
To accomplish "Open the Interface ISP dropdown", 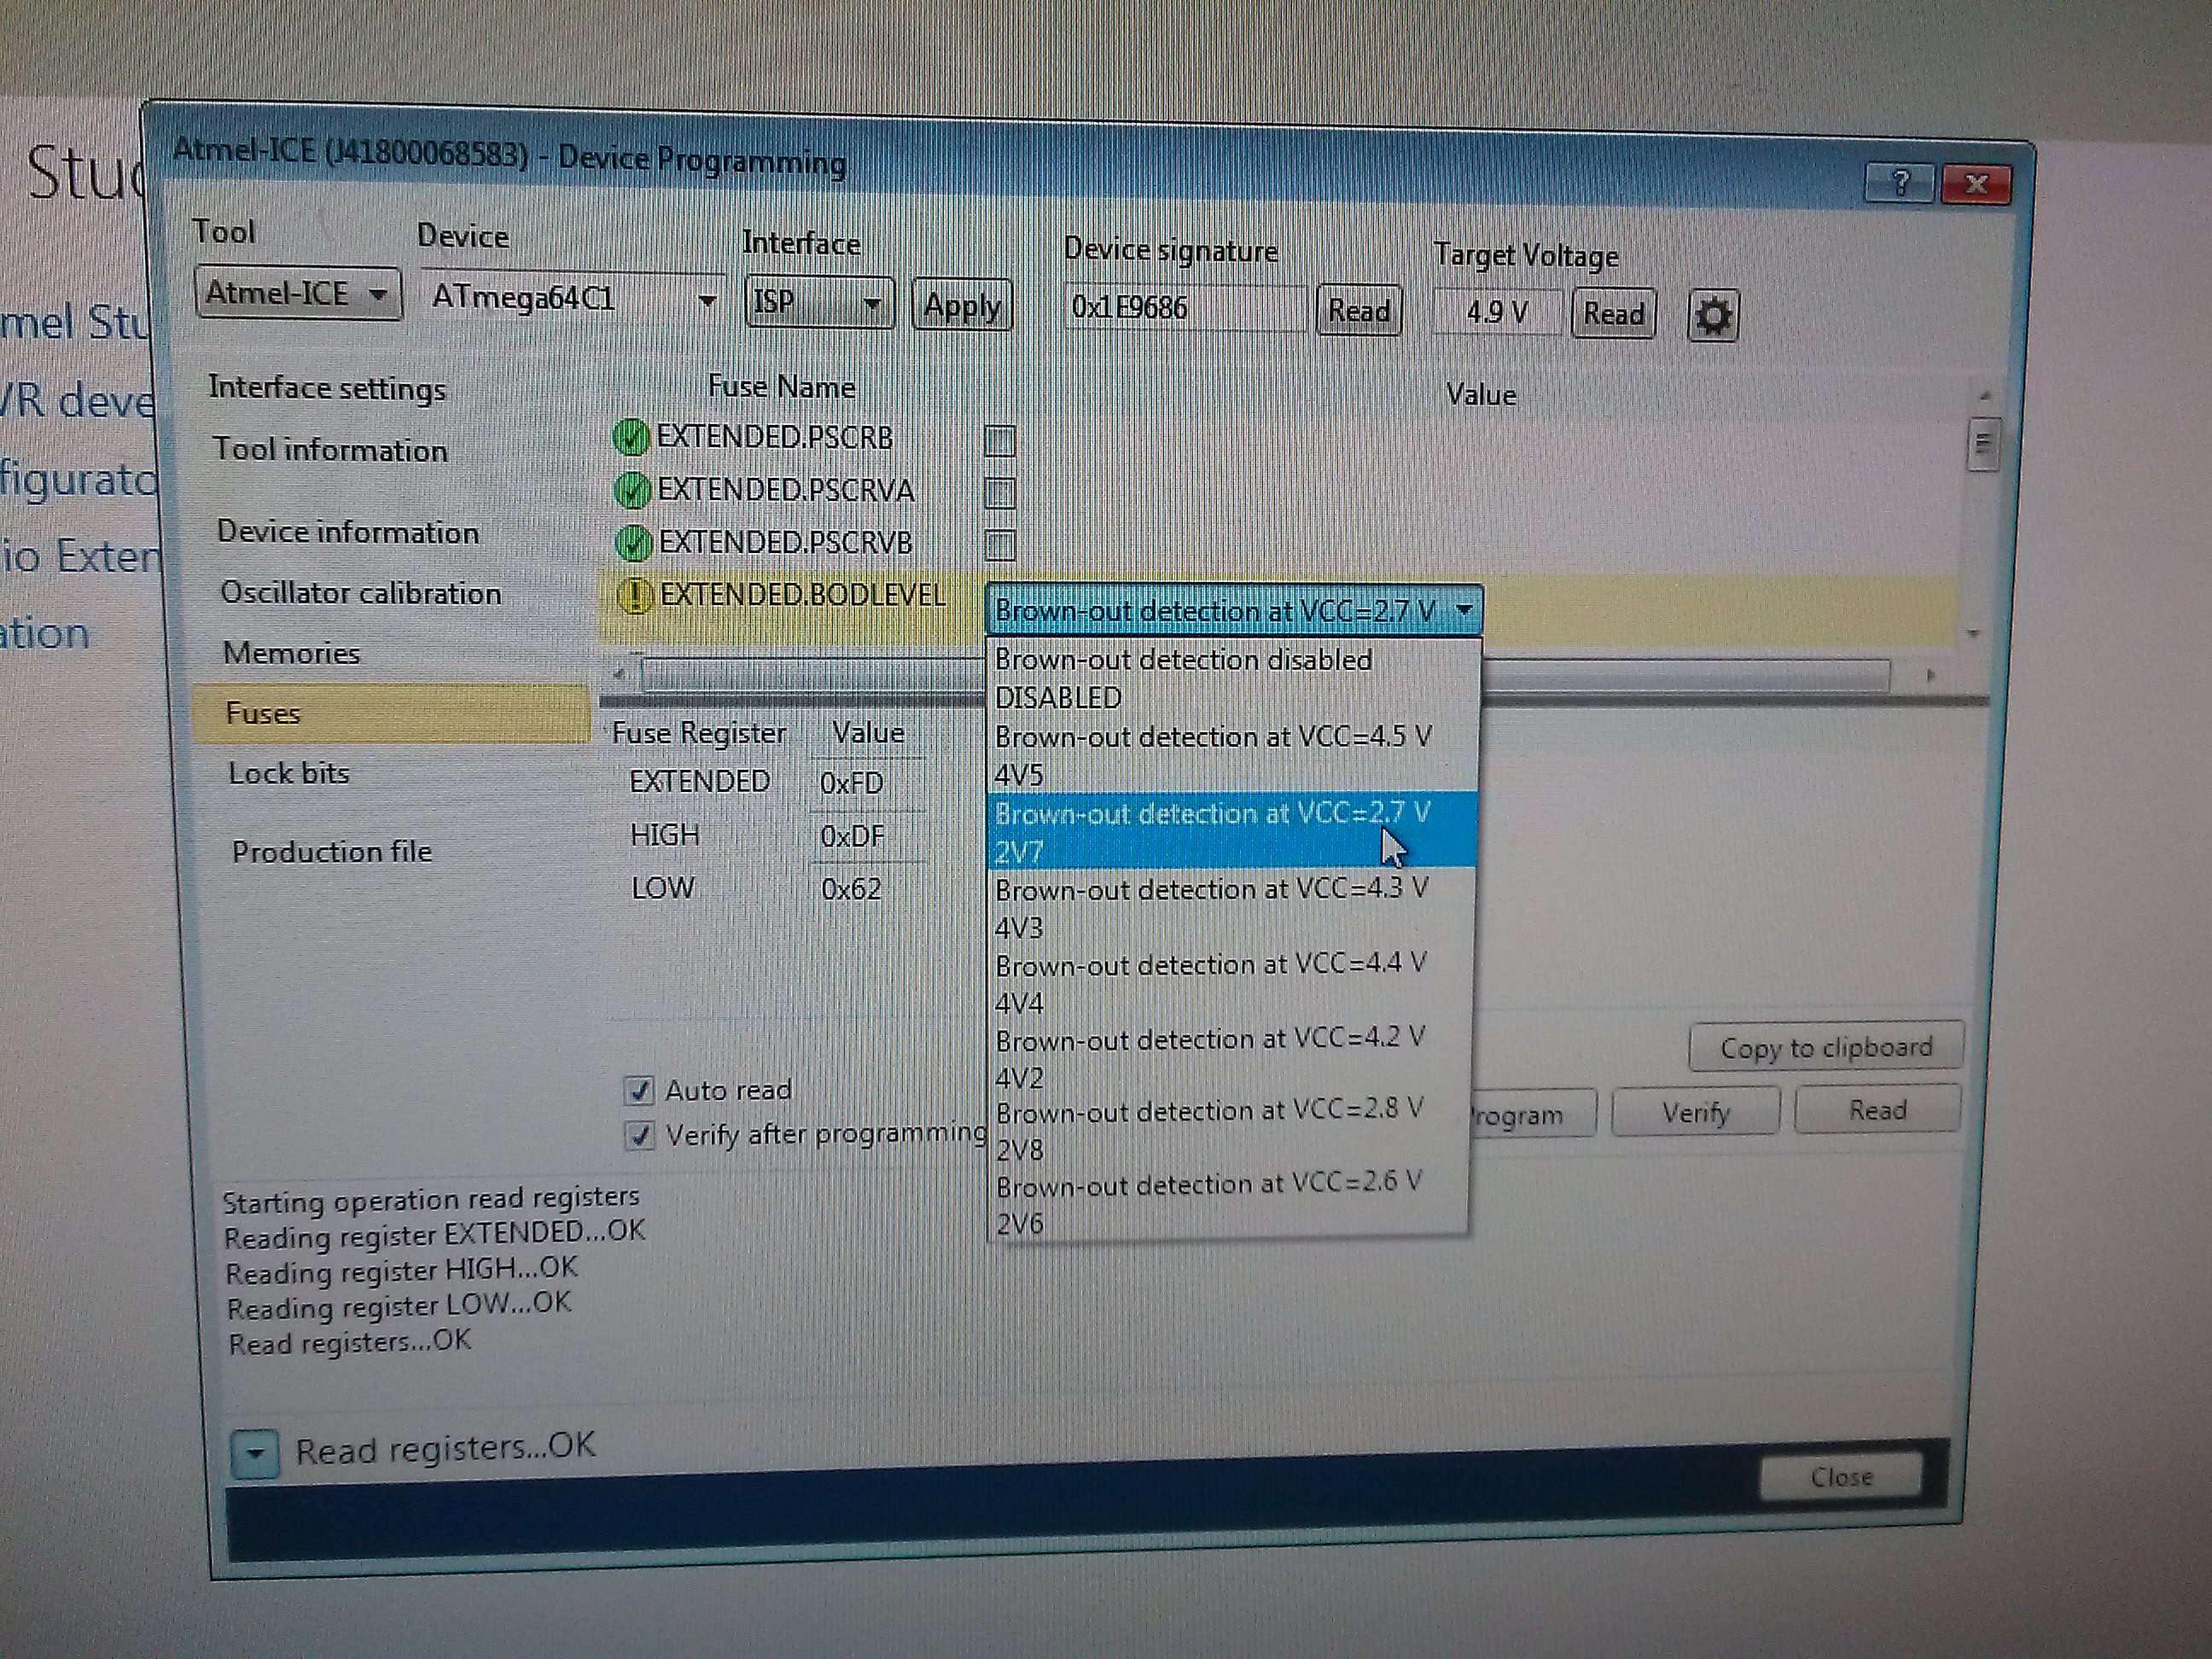I will [819, 302].
